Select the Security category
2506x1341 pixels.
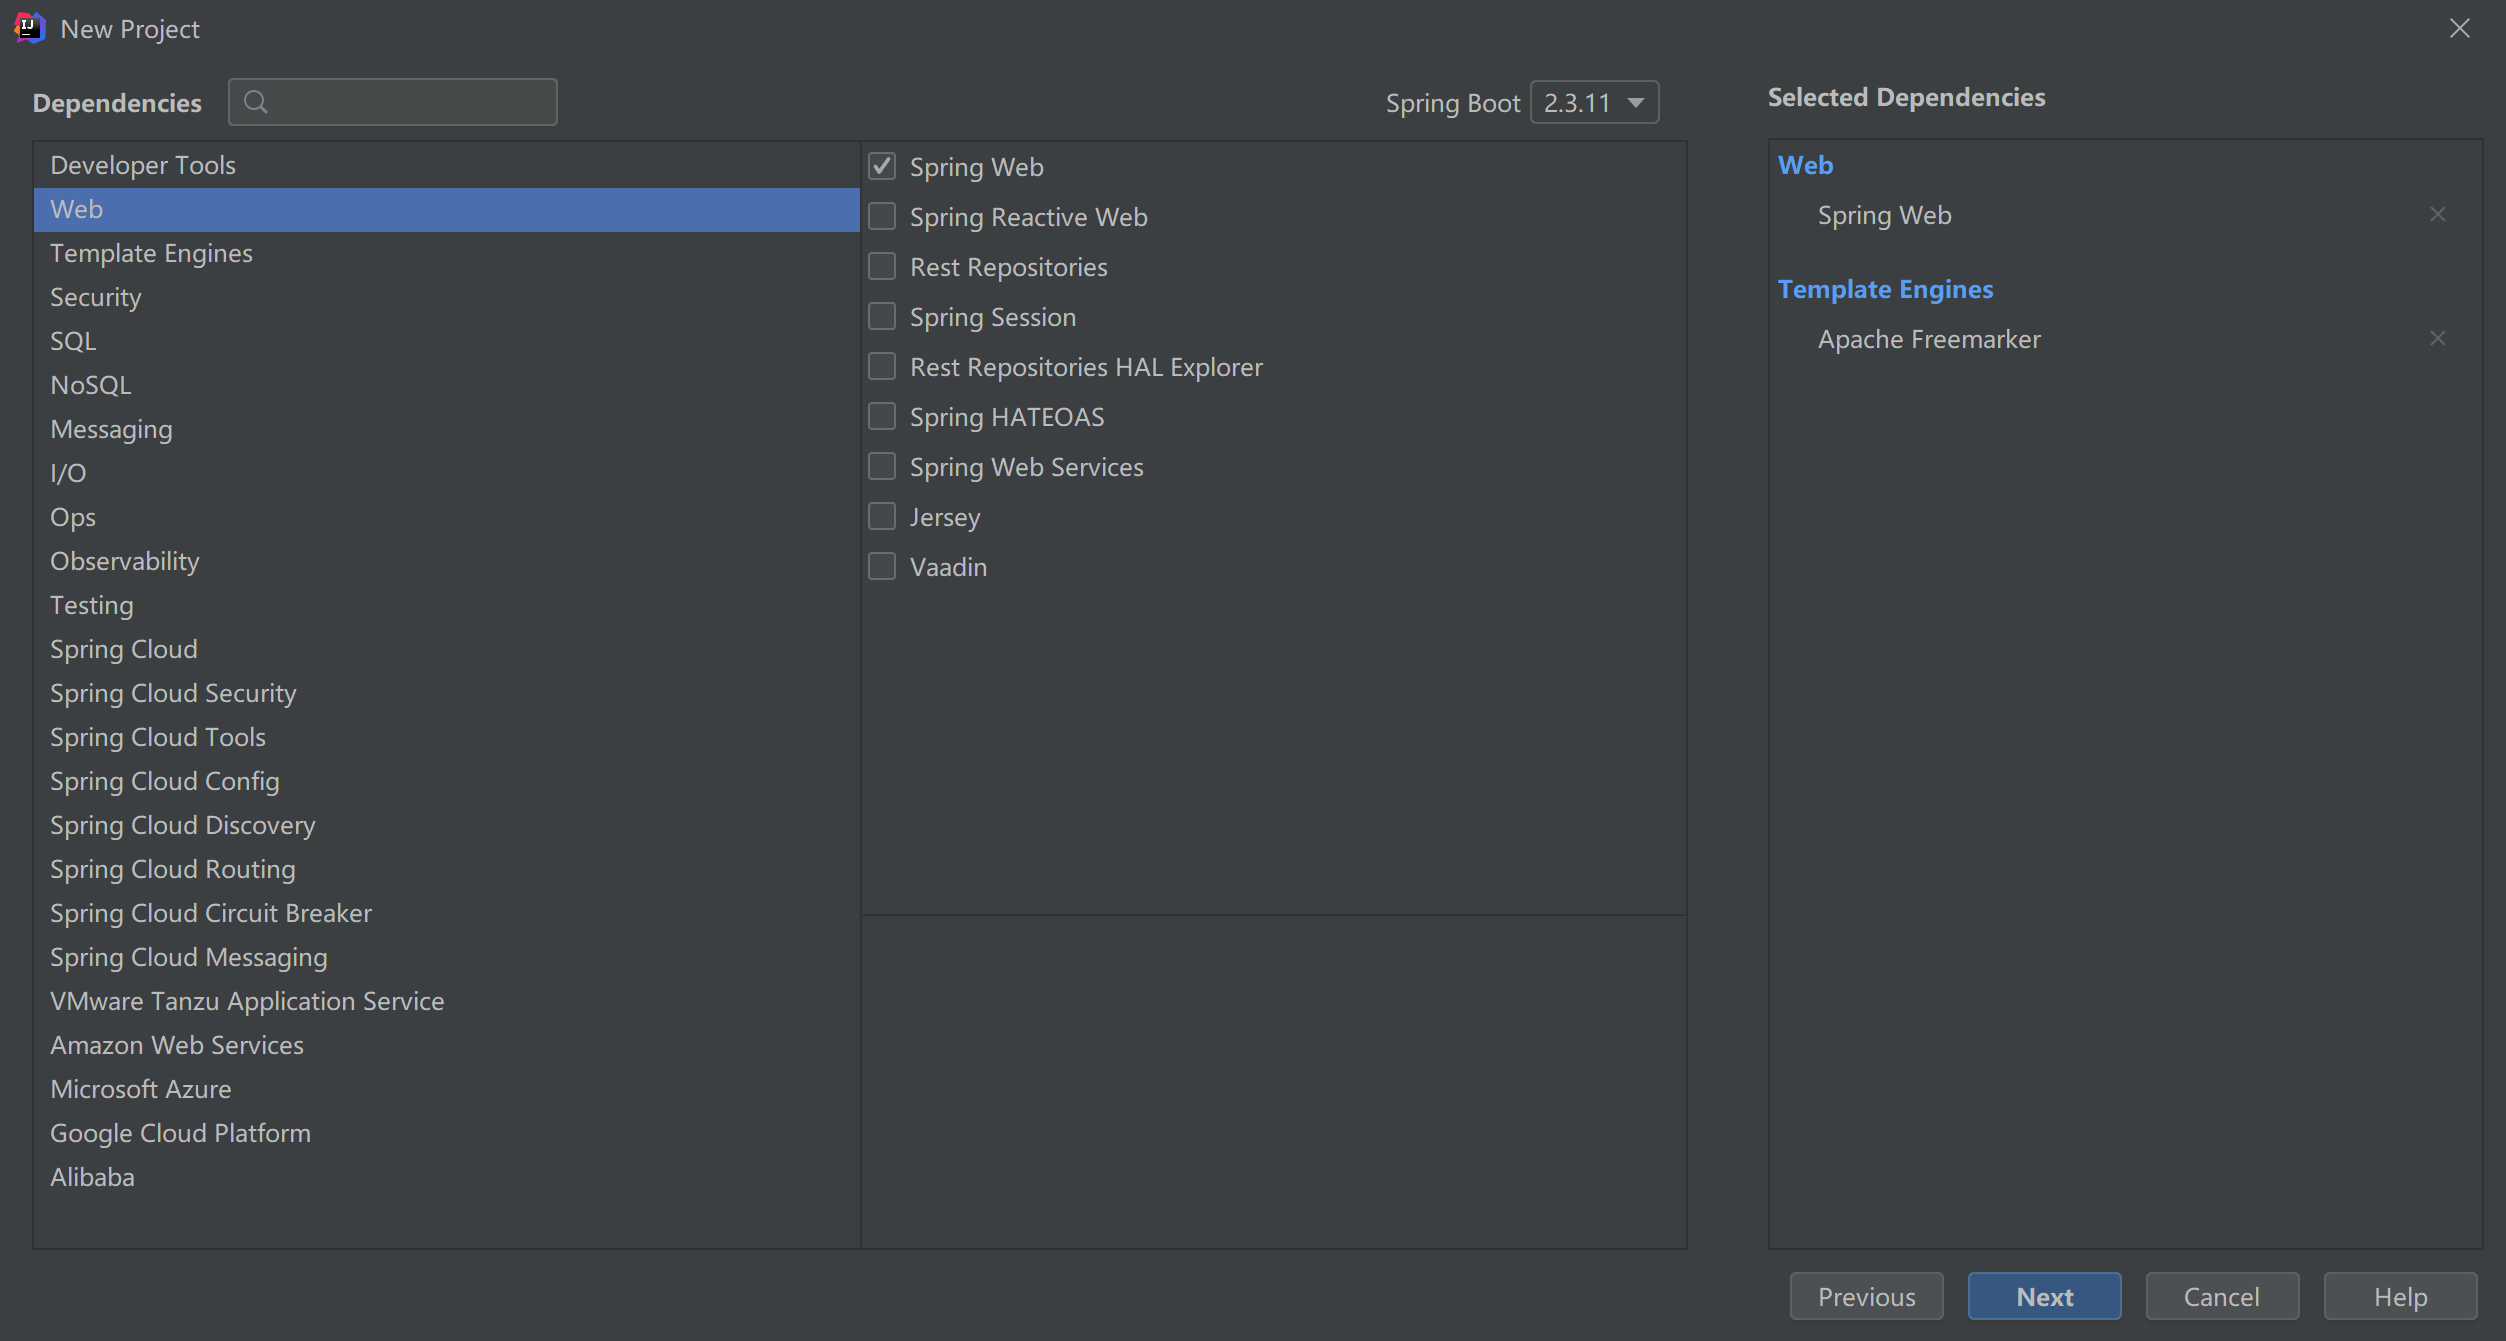coord(96,298)
